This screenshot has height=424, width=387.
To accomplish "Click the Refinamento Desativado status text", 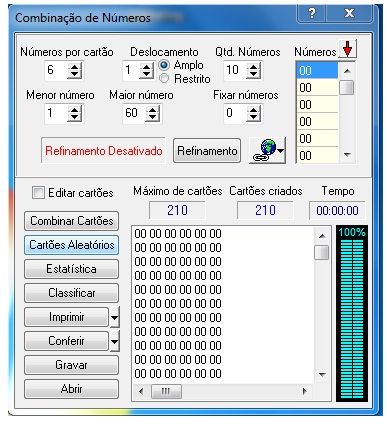I will [x=104, y=151].
